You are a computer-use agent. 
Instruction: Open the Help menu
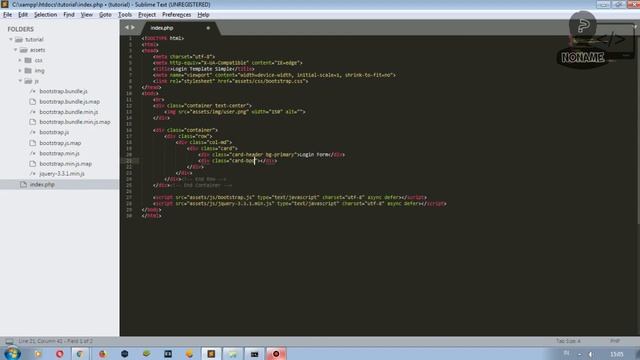click(203, 15)
